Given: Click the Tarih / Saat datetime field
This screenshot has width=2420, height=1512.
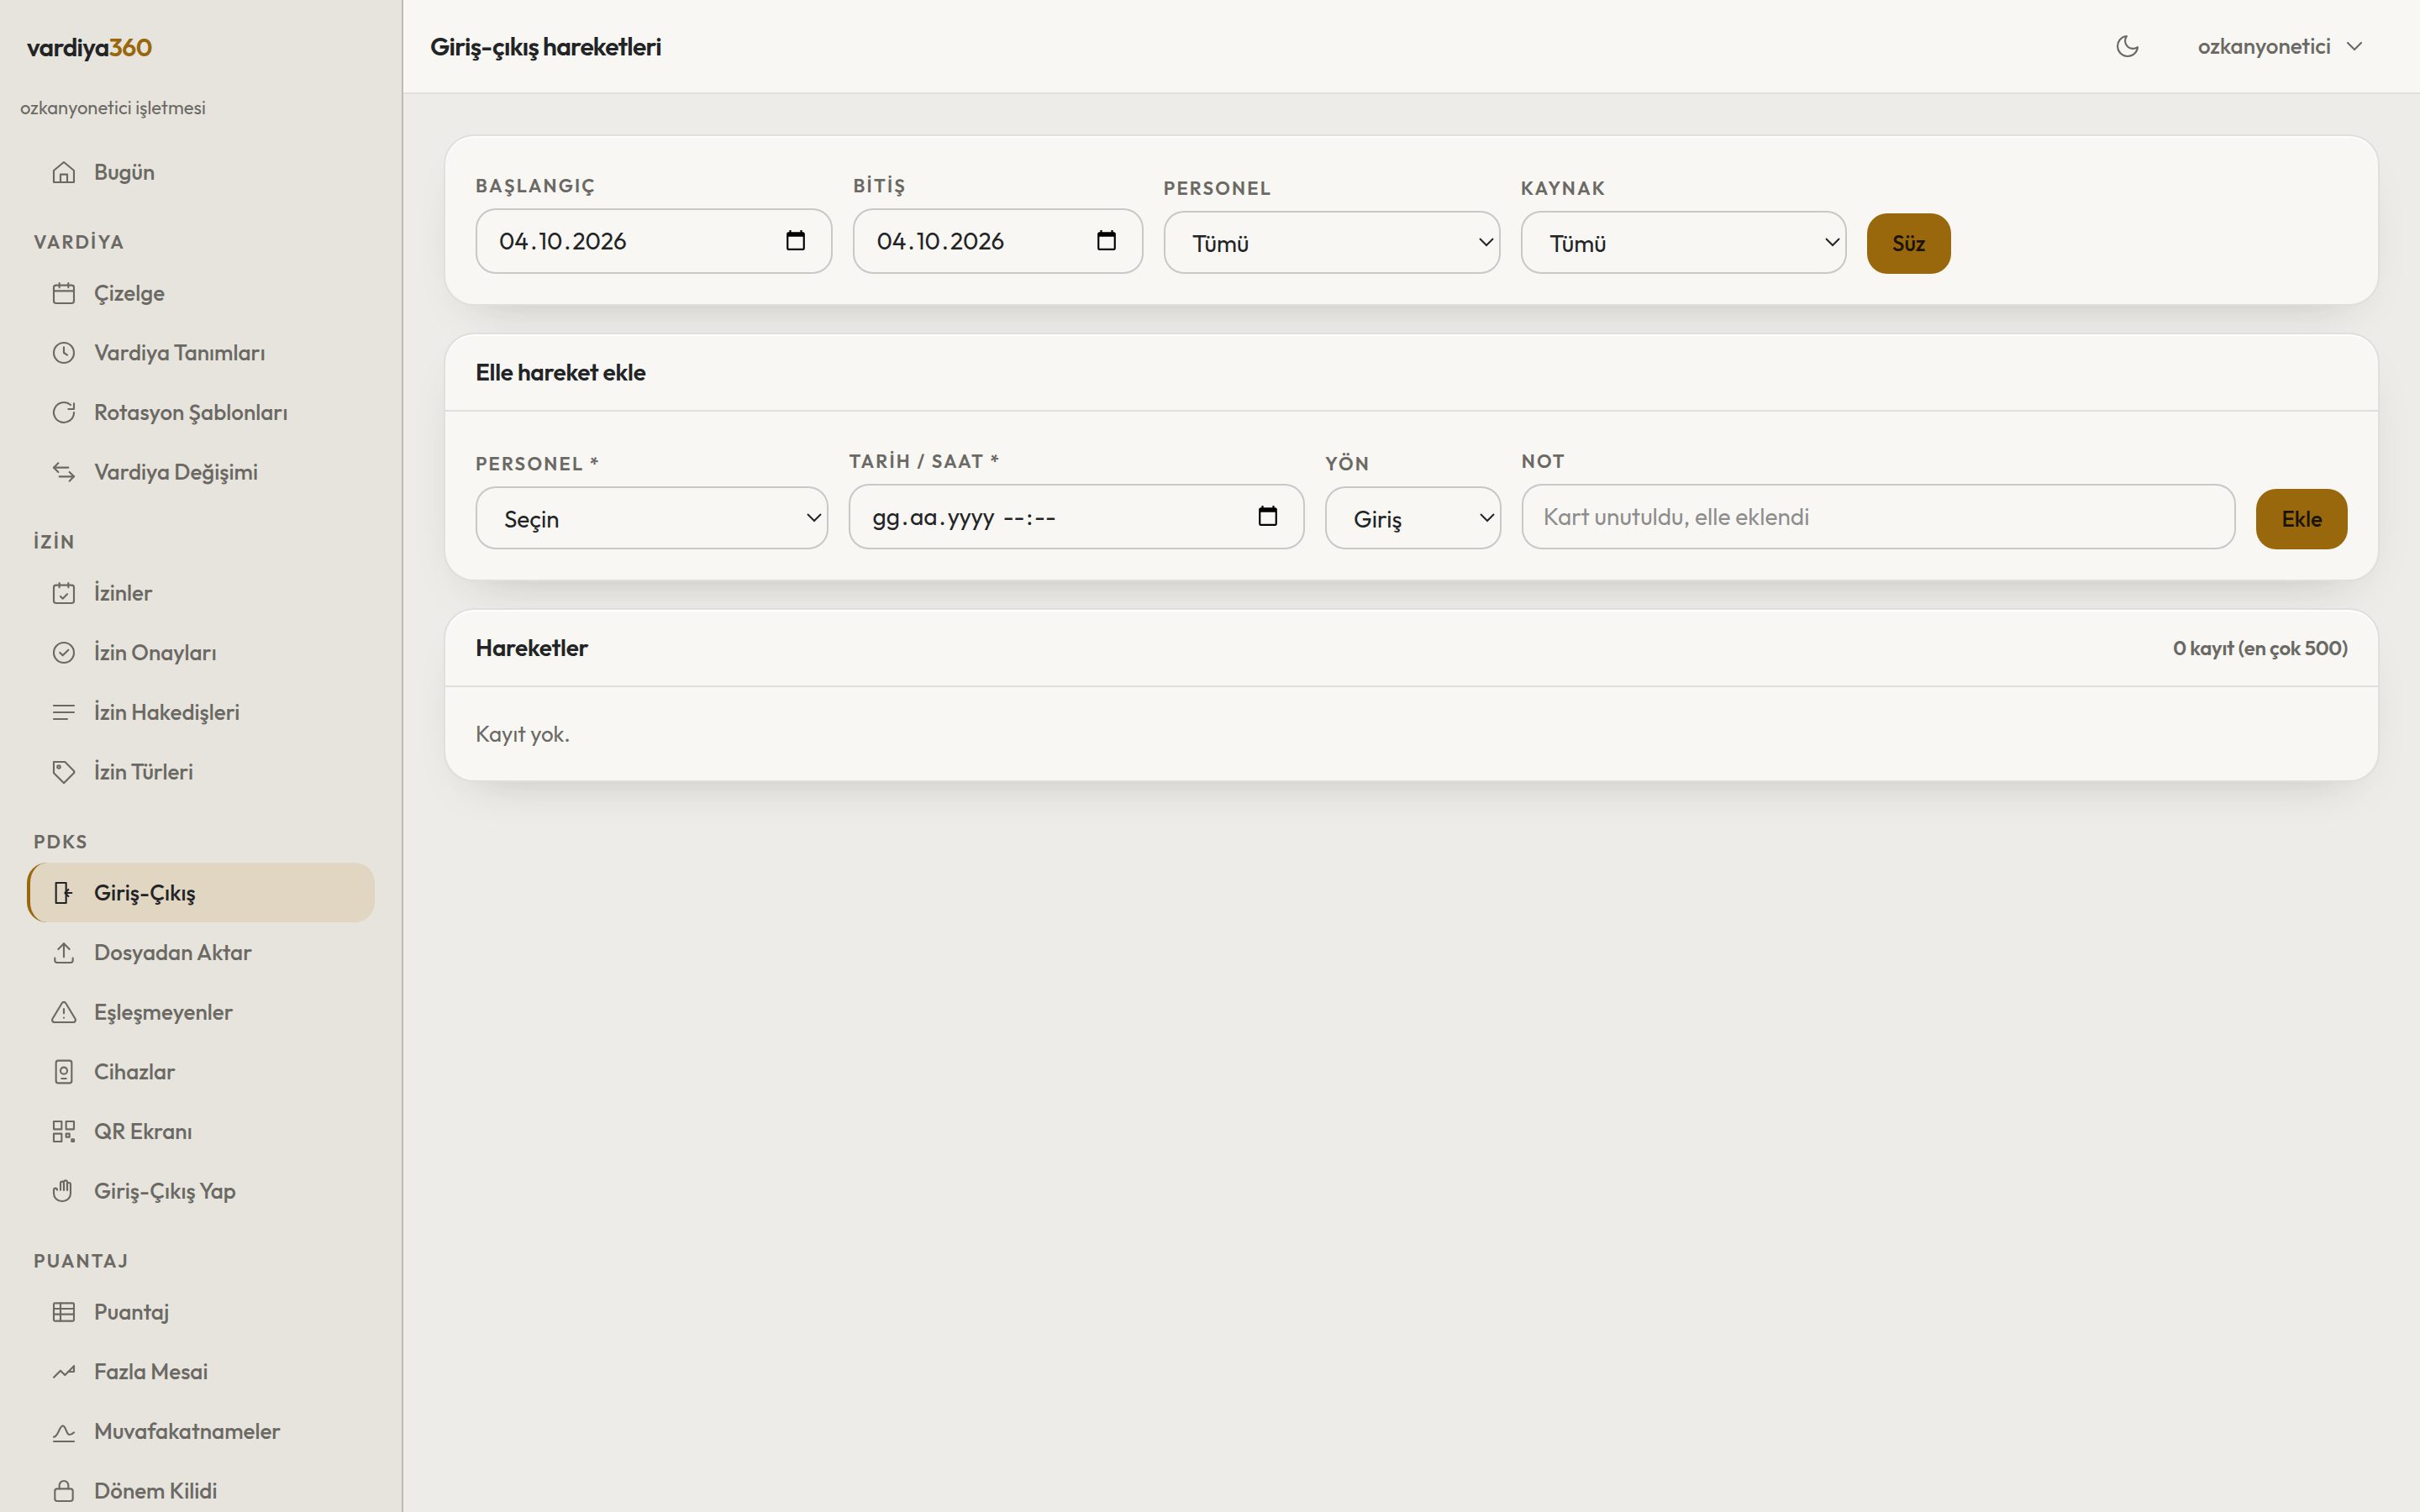Looking at the screenshot, I should [1076, 517].
